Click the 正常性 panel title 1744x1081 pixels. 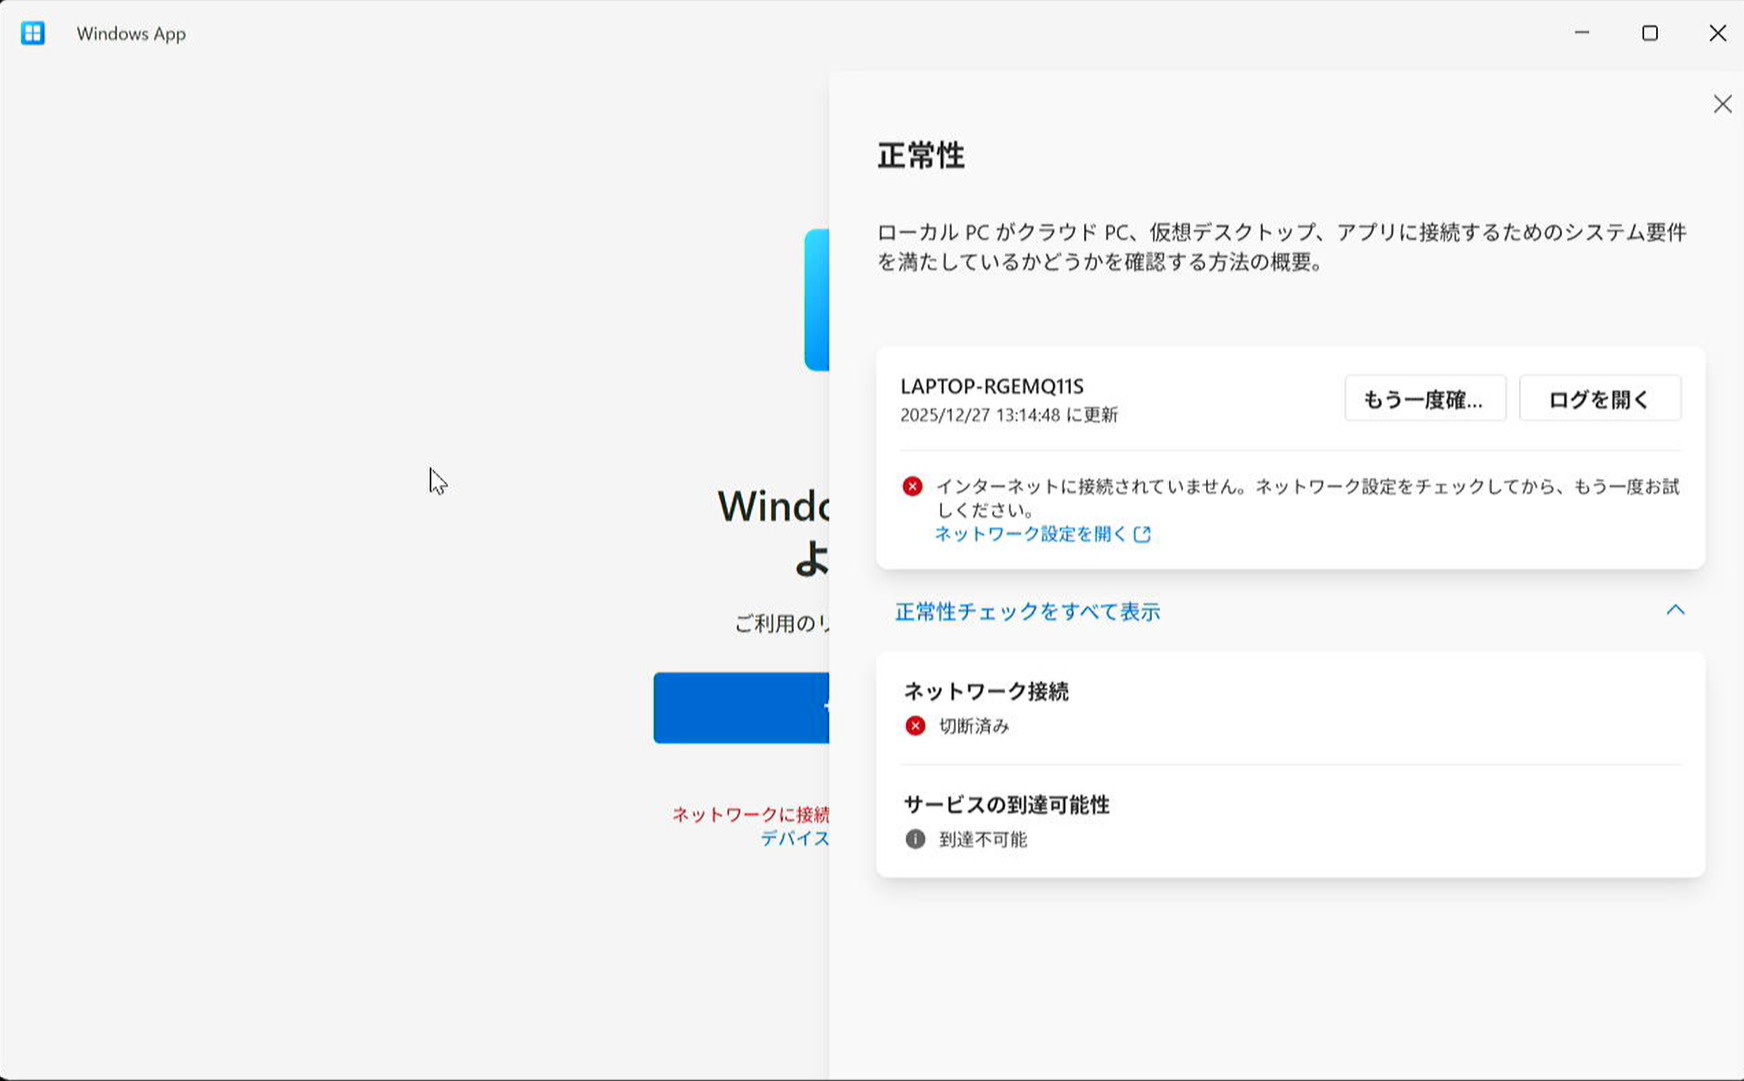[x=921, y=156]
